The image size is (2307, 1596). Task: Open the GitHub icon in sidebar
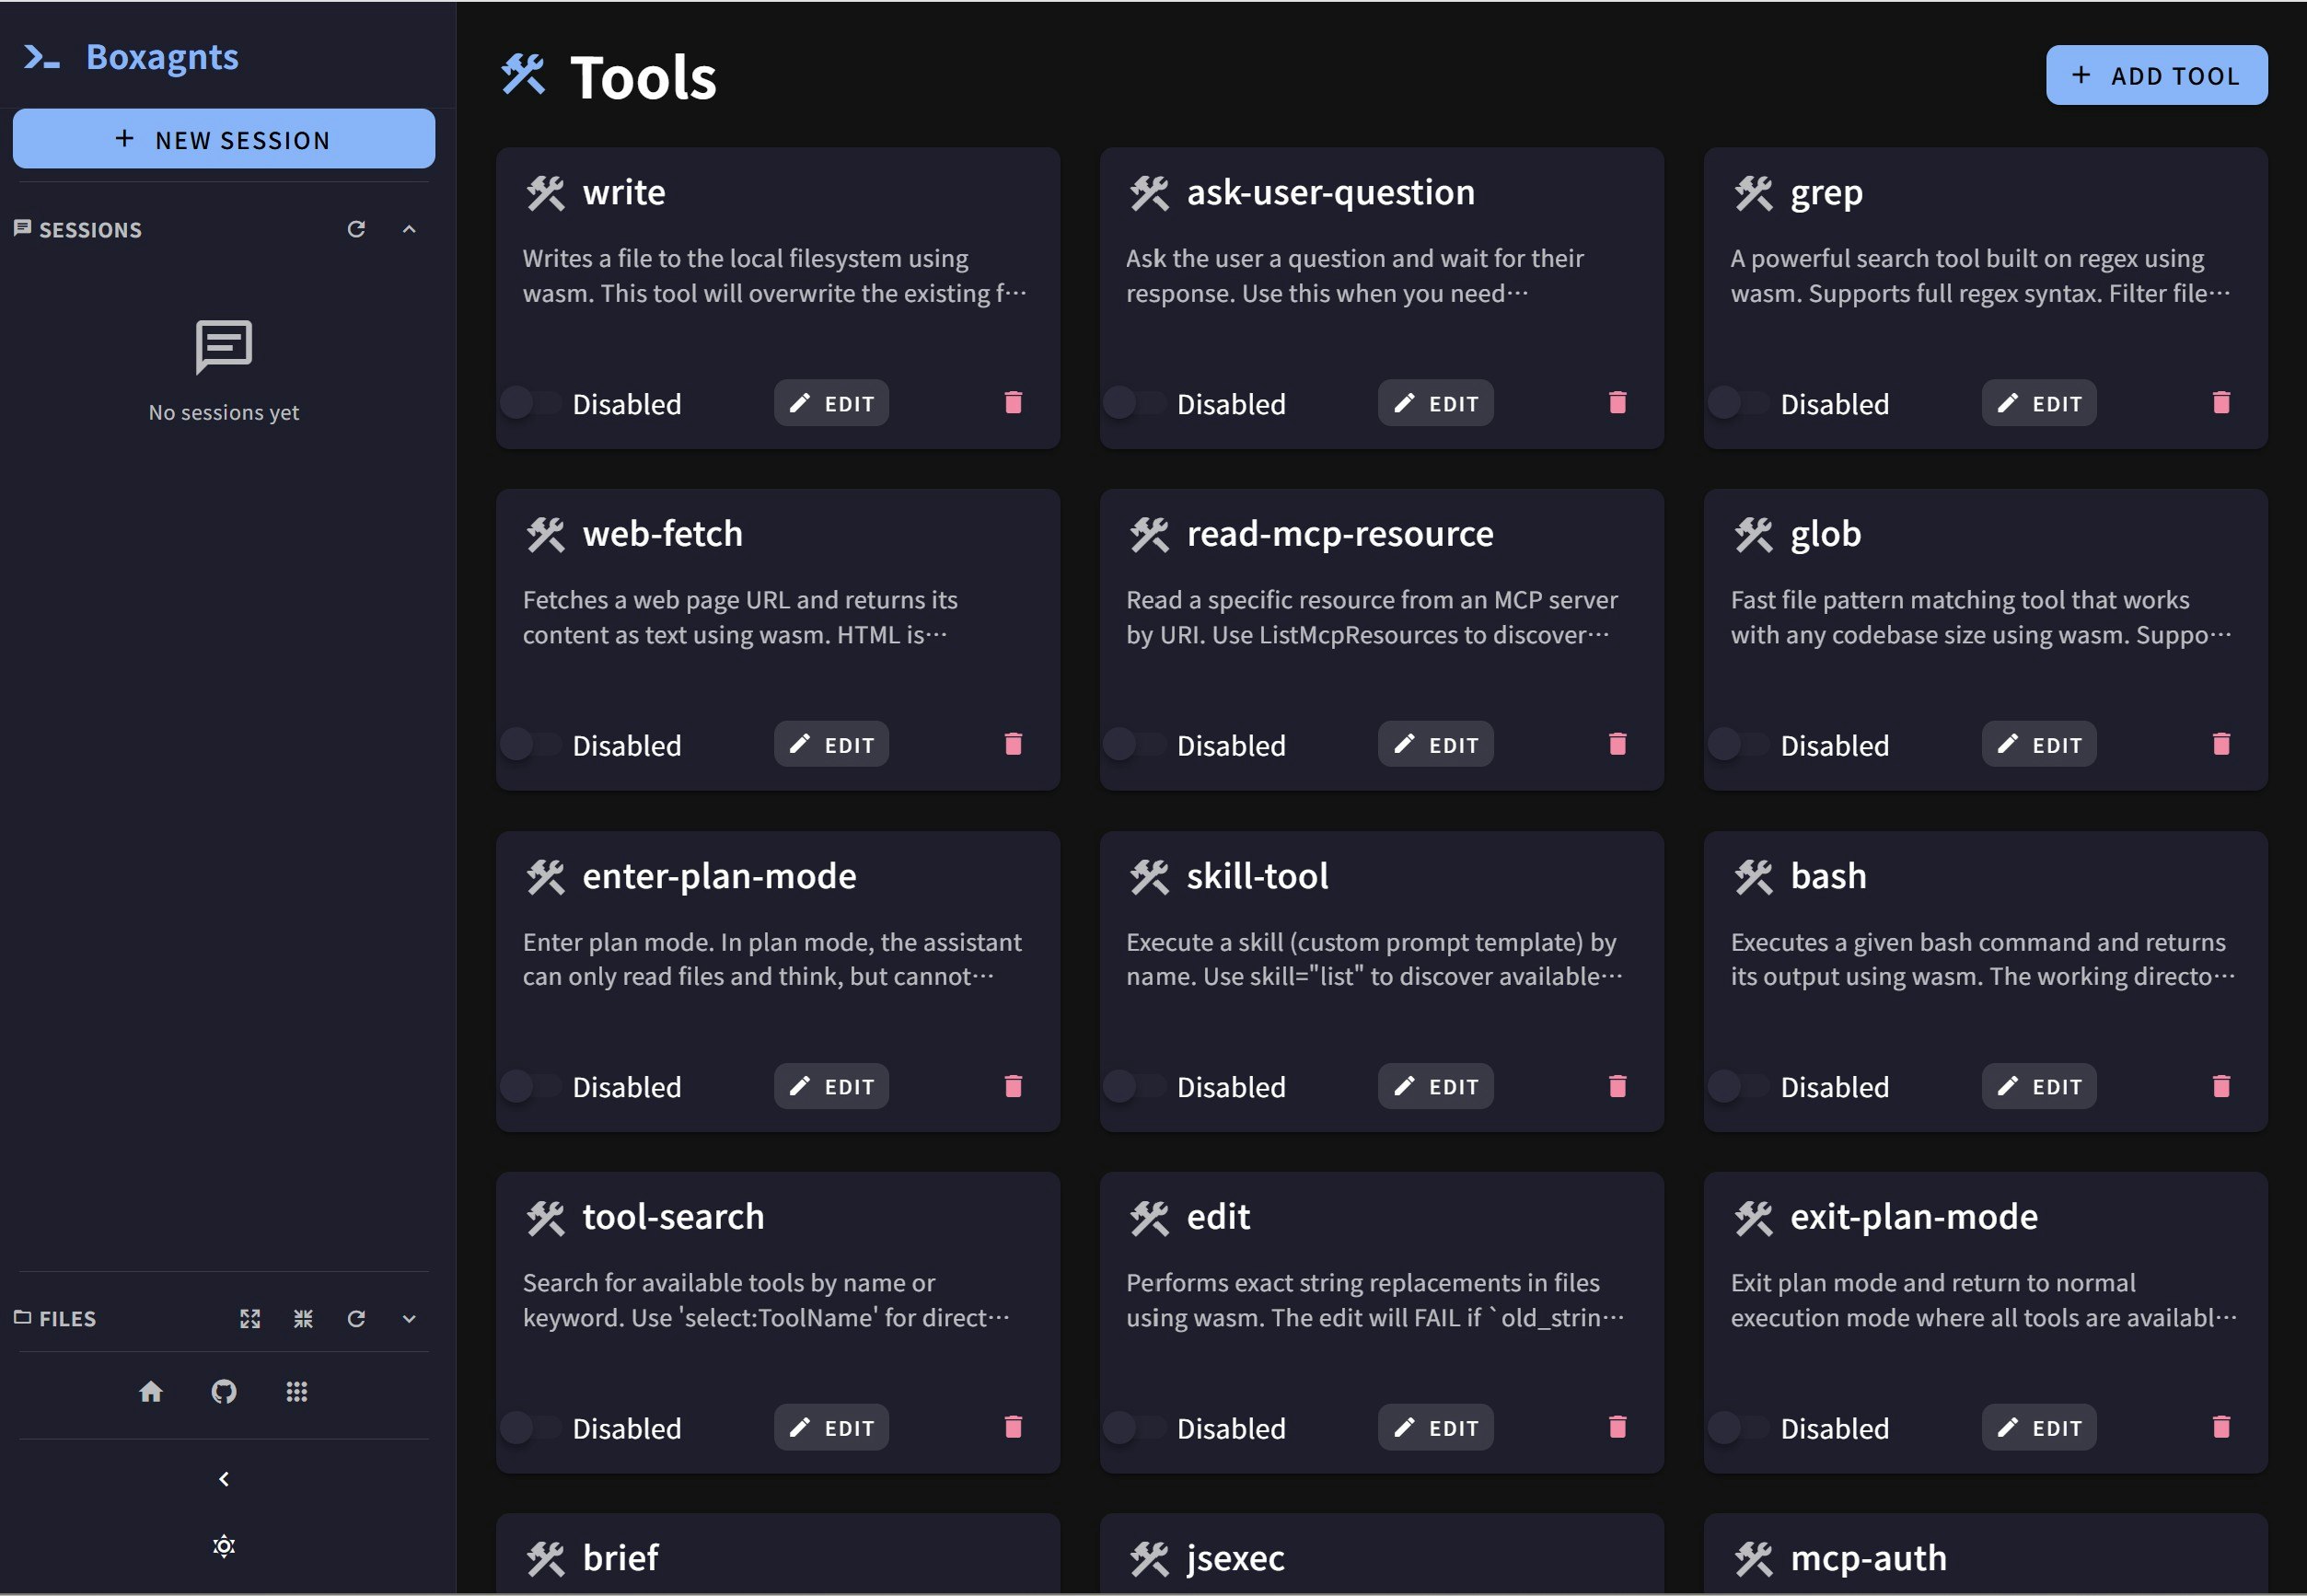(224, 1391)
